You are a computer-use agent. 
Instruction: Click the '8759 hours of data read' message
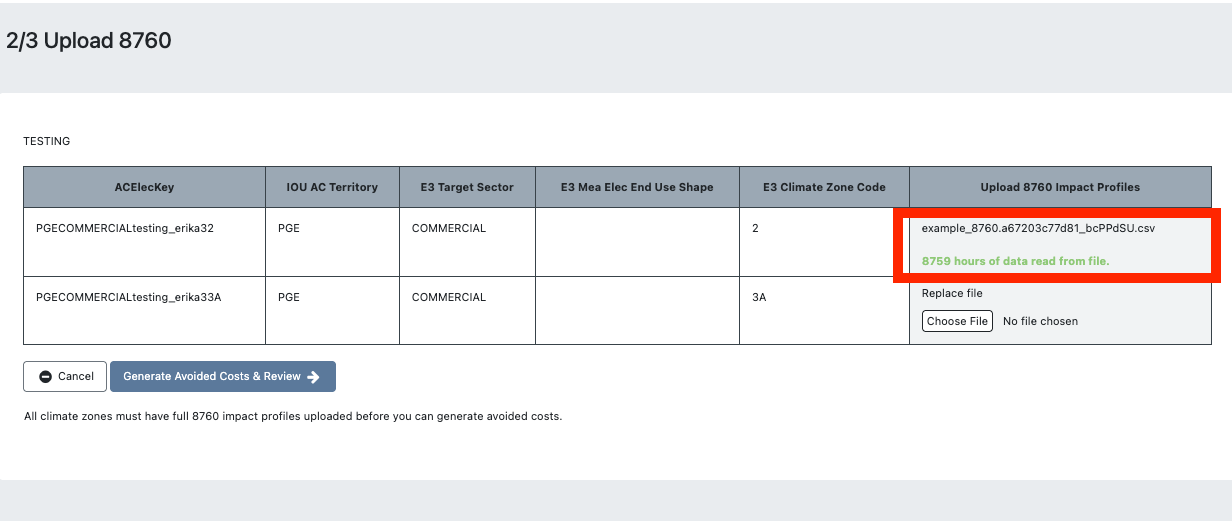pos(1015,261)
